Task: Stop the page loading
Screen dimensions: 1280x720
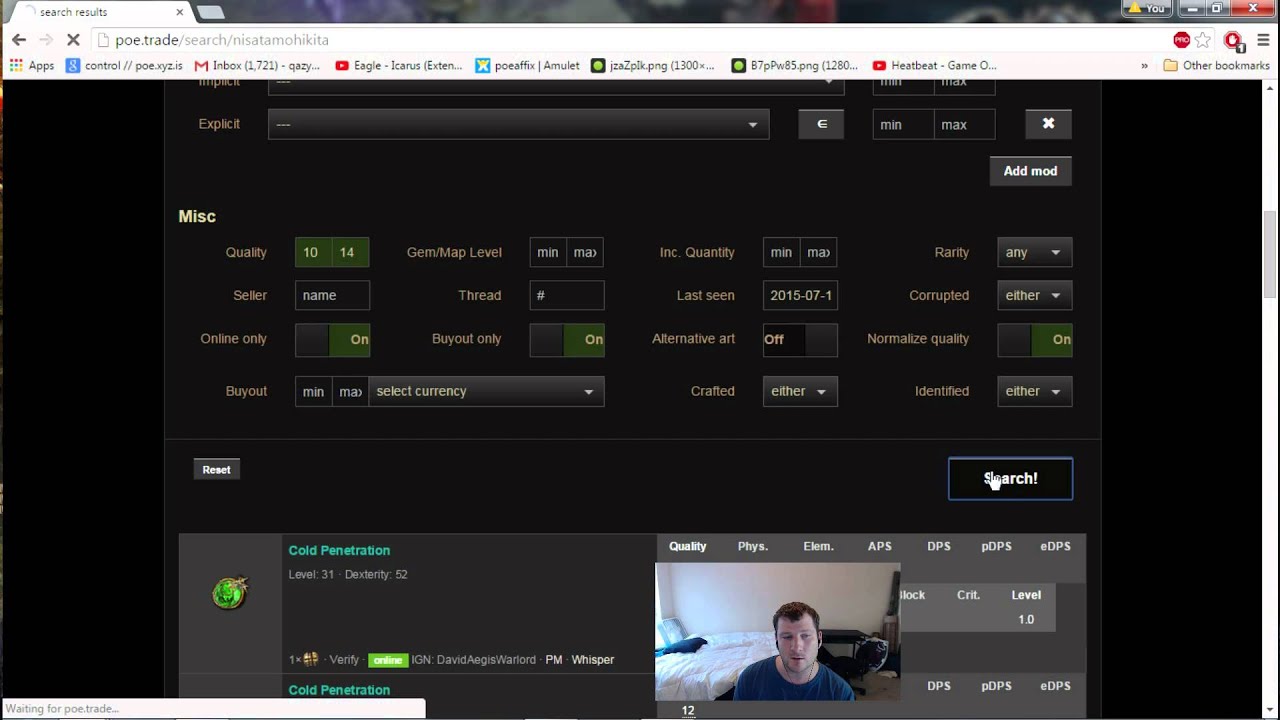Action: (73, 40)
